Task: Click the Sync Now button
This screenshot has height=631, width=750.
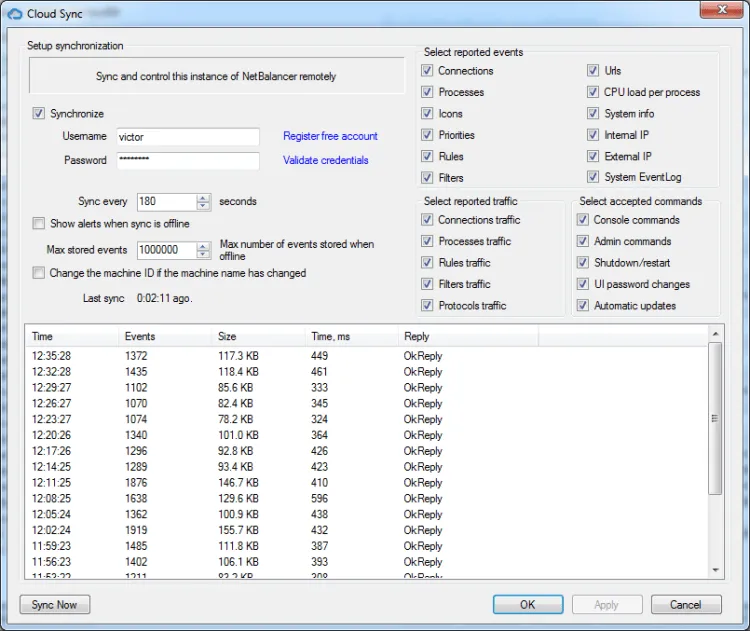Action: (x=55, y=605)
